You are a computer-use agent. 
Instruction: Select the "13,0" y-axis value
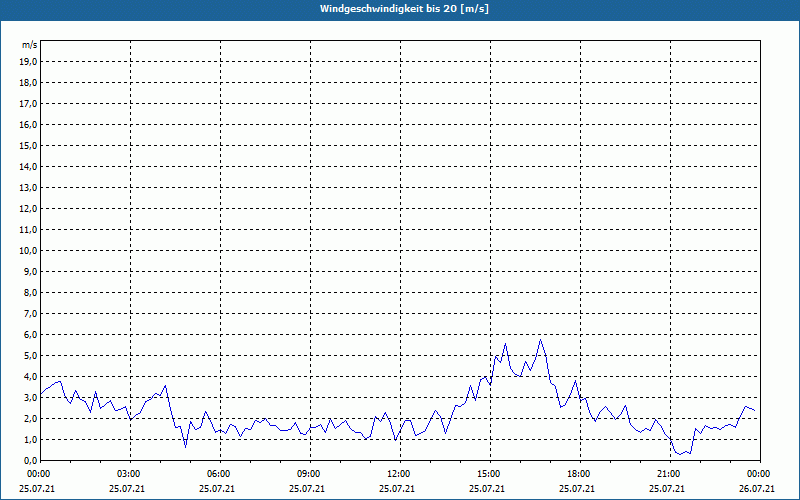click(28, 188)
